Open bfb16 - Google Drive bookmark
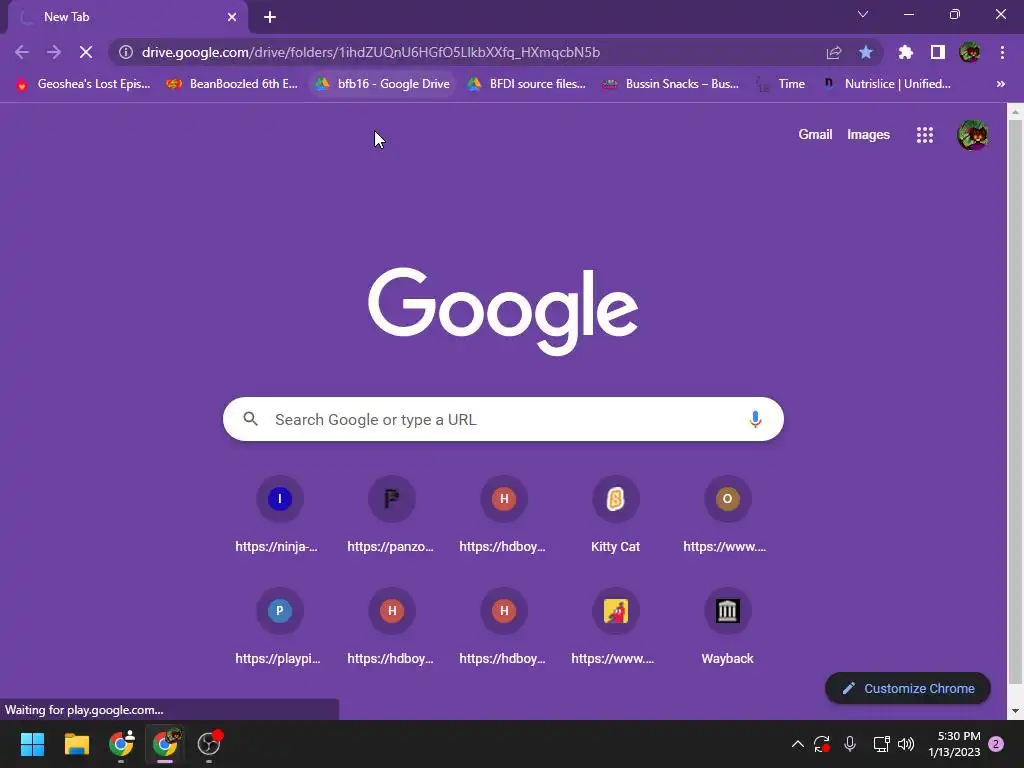This screenshot has width=1024, height=768. [382, 84]
